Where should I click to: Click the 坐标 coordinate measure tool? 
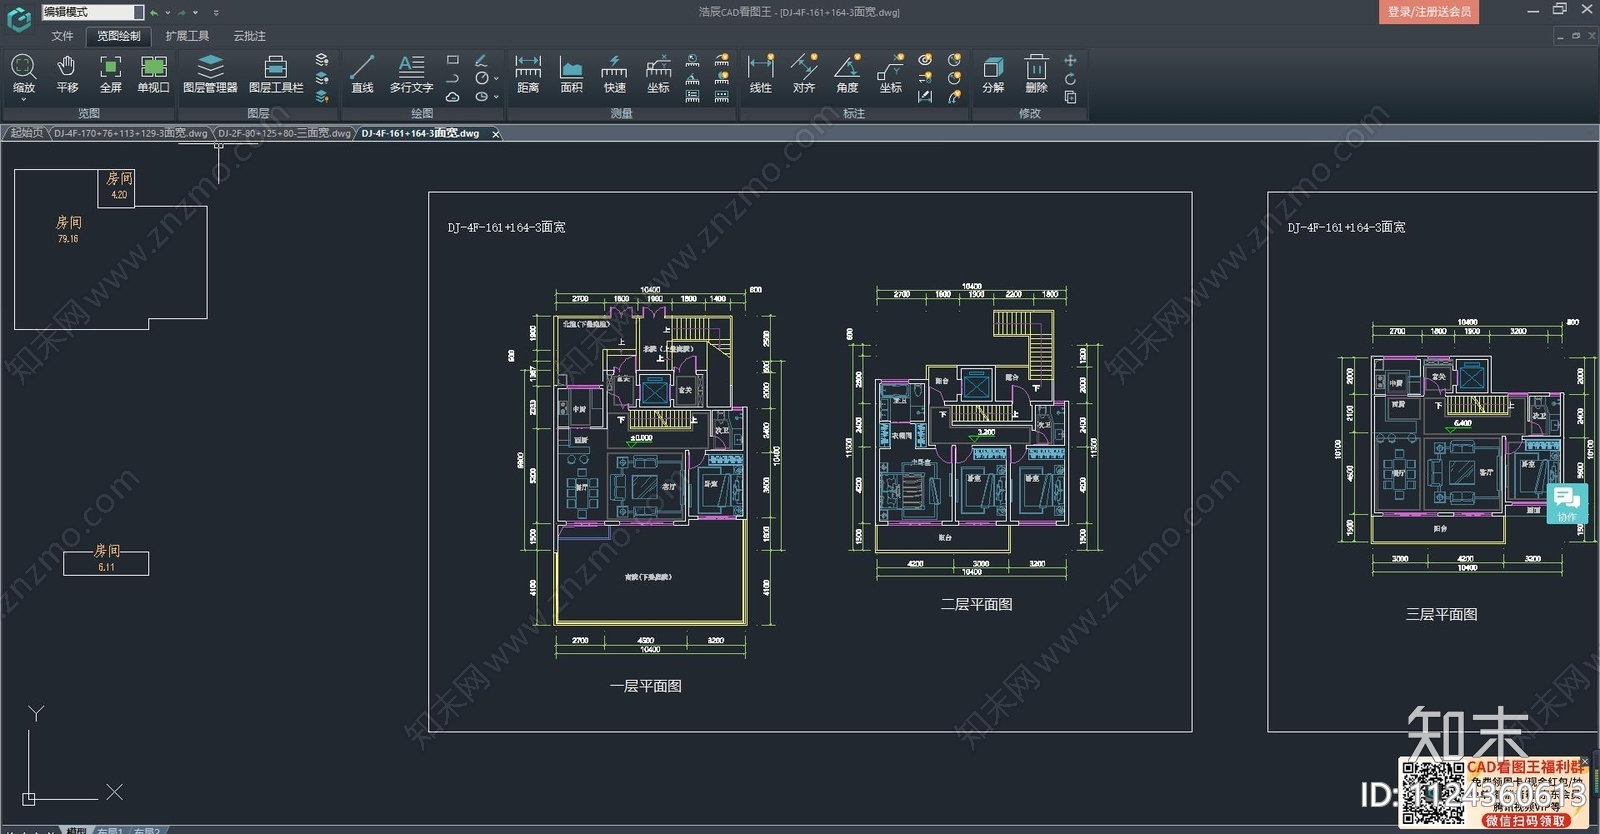(x=658, y=74)
